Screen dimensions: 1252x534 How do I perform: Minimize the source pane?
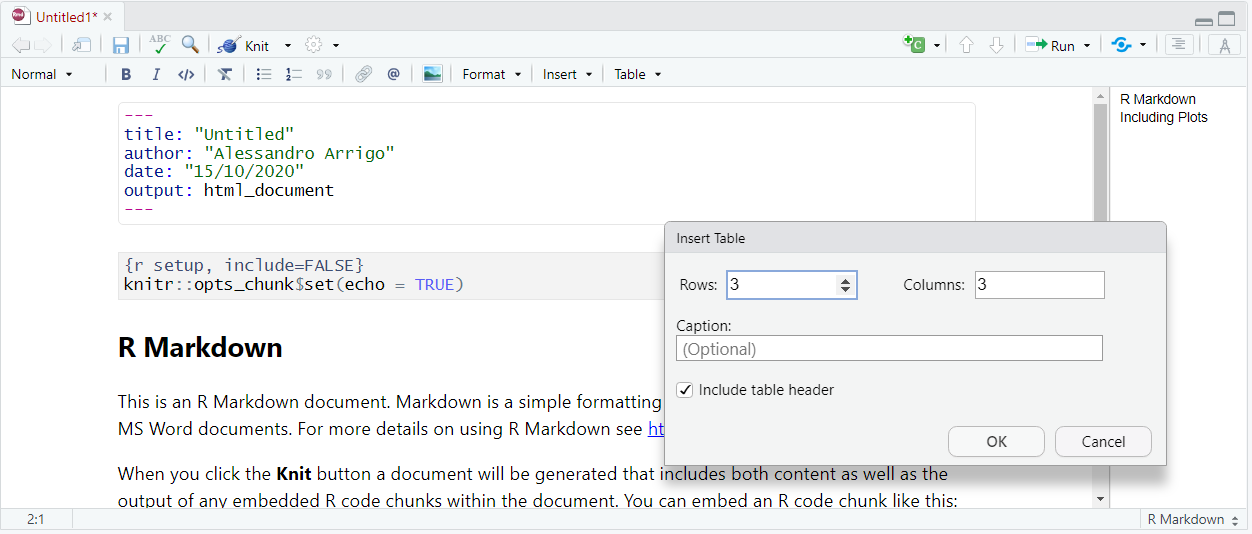pos(1204,21)
